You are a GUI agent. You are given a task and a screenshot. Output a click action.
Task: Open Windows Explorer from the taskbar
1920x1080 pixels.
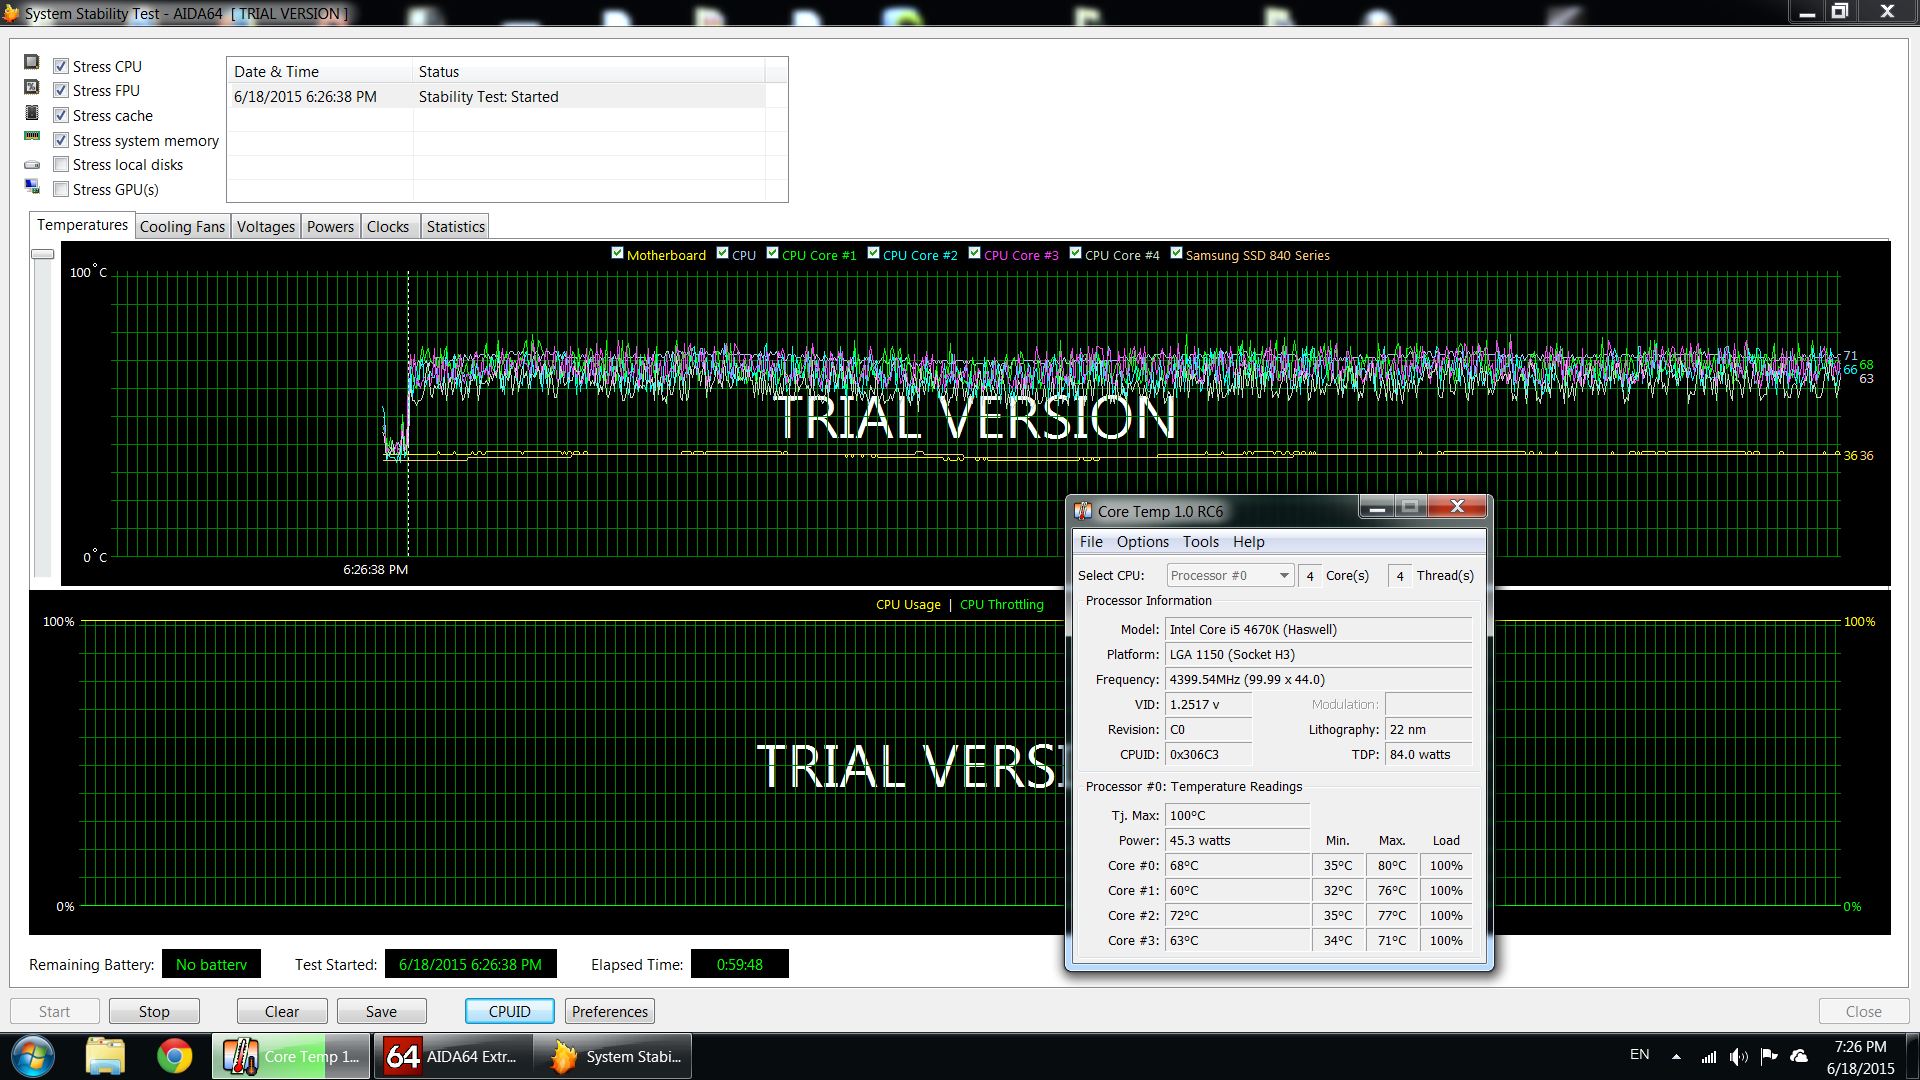click(x=105, y=1056)
